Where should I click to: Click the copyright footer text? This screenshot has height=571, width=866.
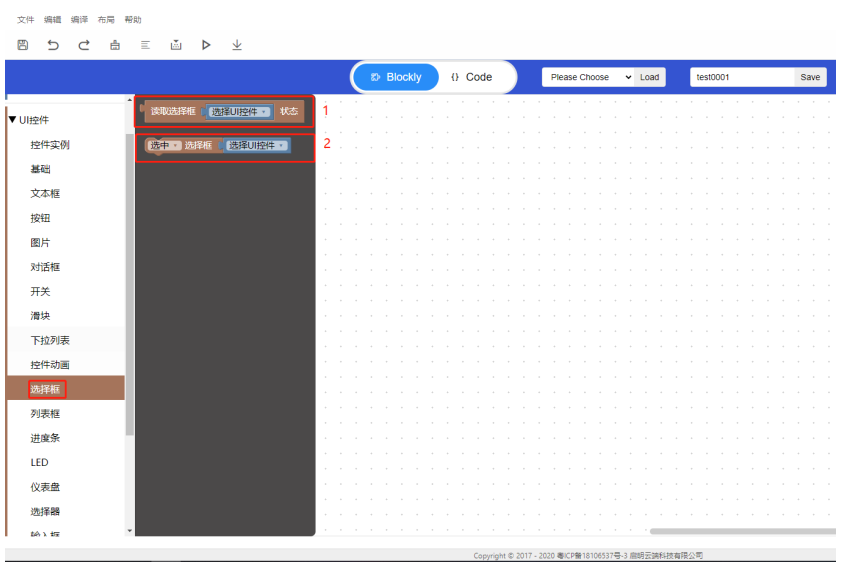588,556
